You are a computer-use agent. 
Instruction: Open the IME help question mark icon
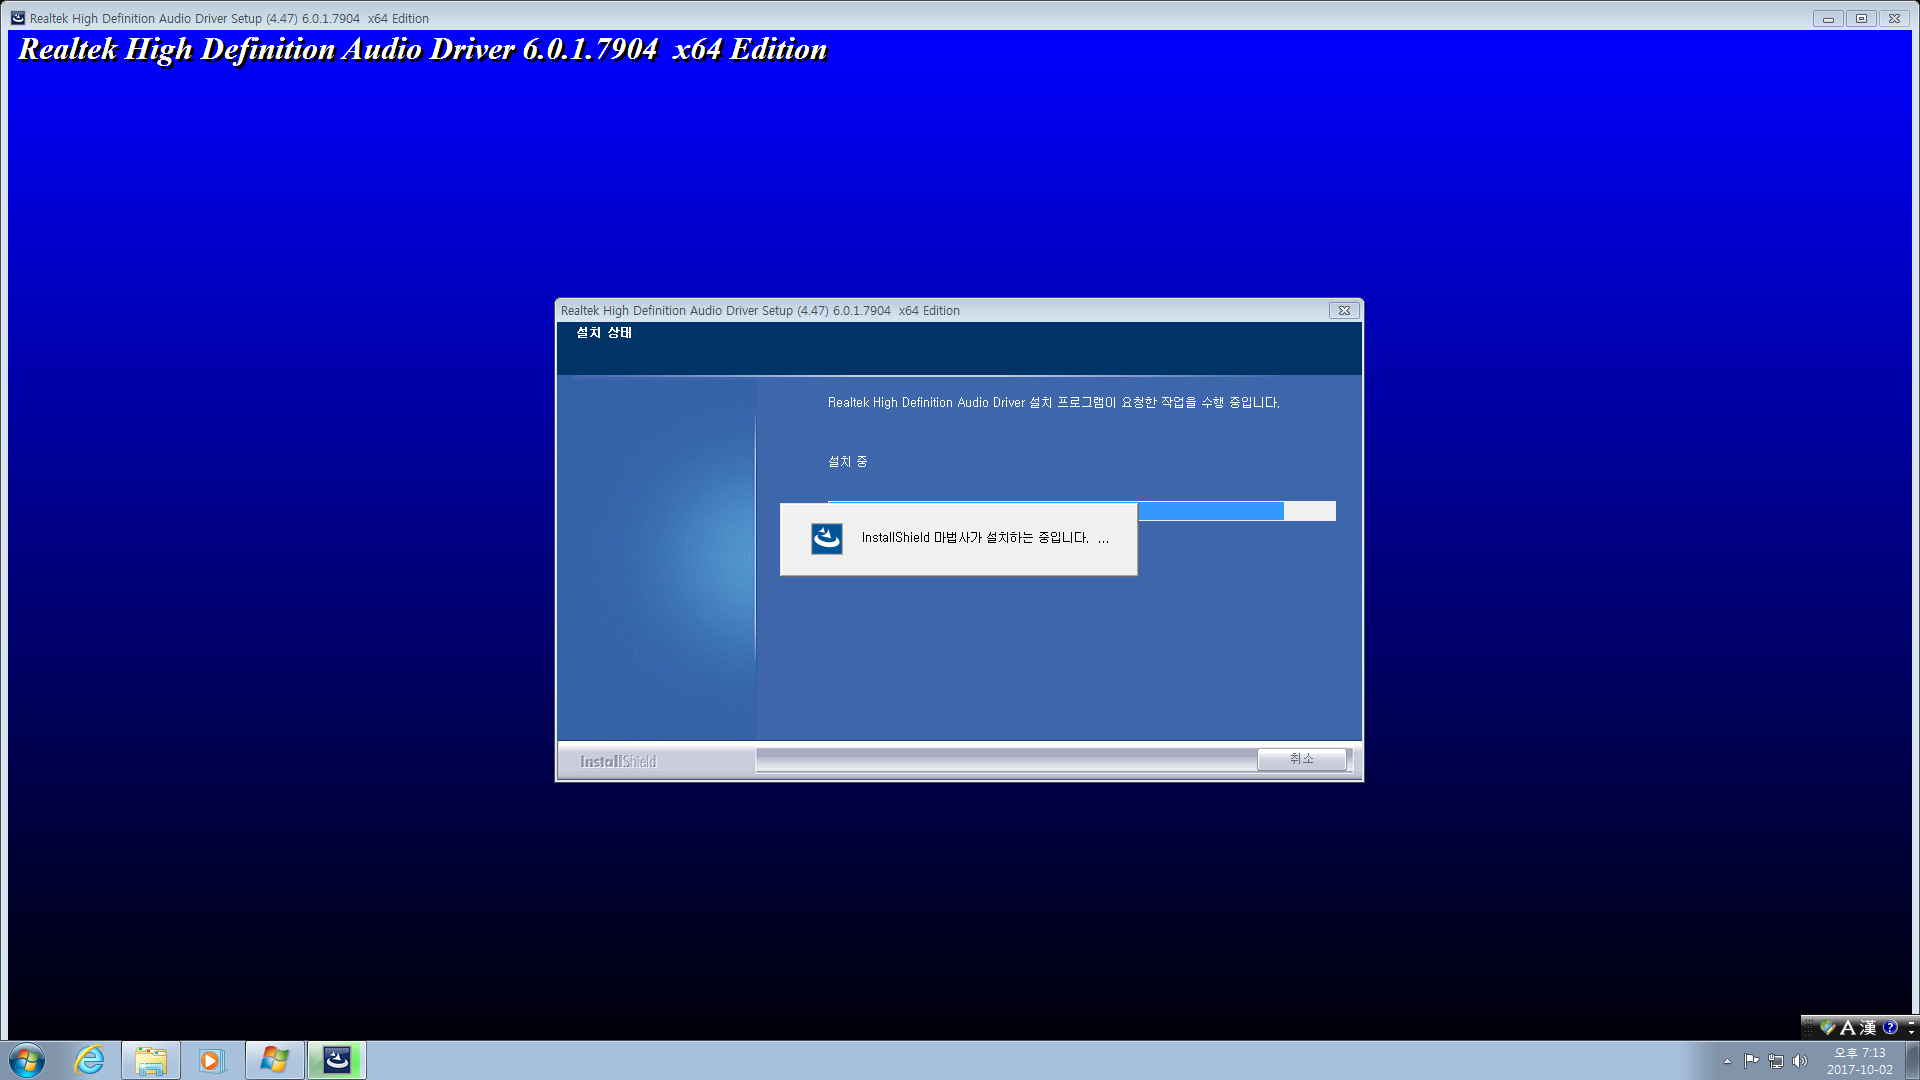tap(1889, 1027)
